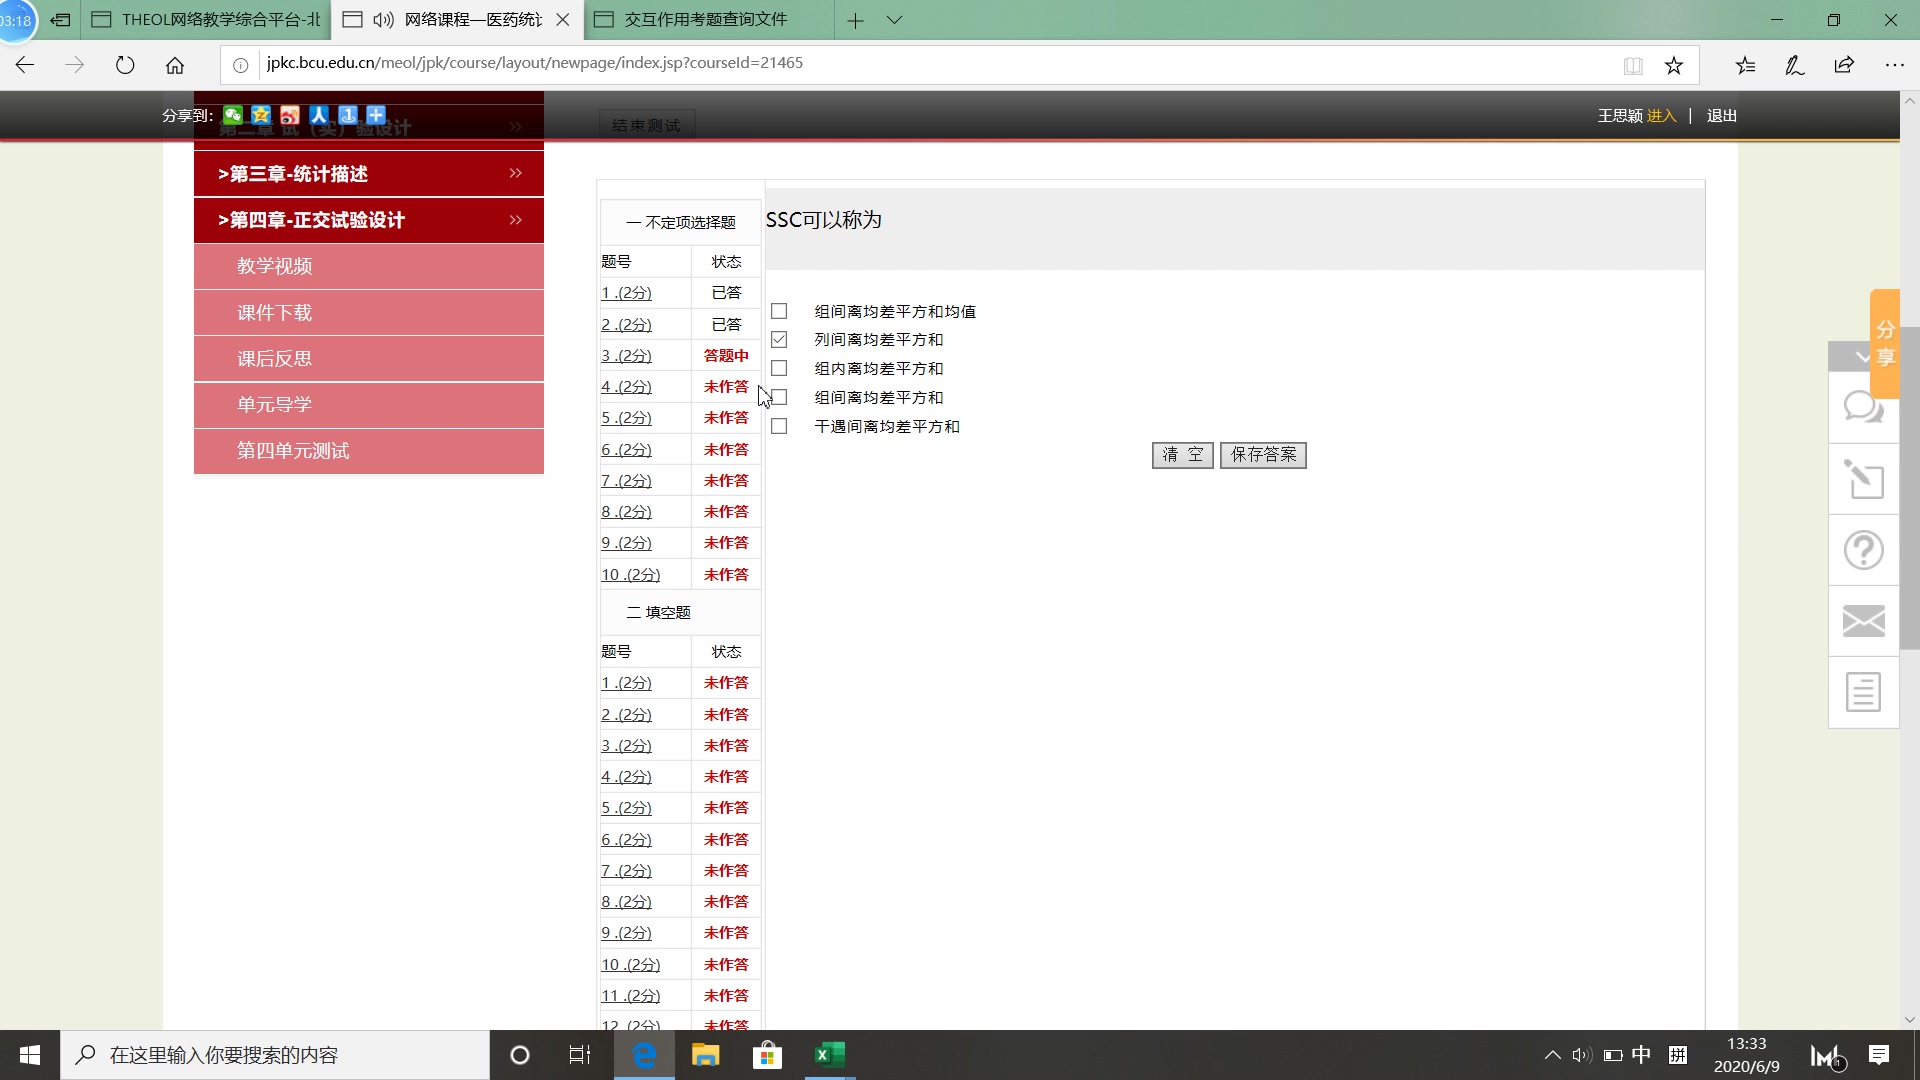Open 教学视频 menu item
The width and height of the screenshot is (1920, 1080).
[369, 266]
